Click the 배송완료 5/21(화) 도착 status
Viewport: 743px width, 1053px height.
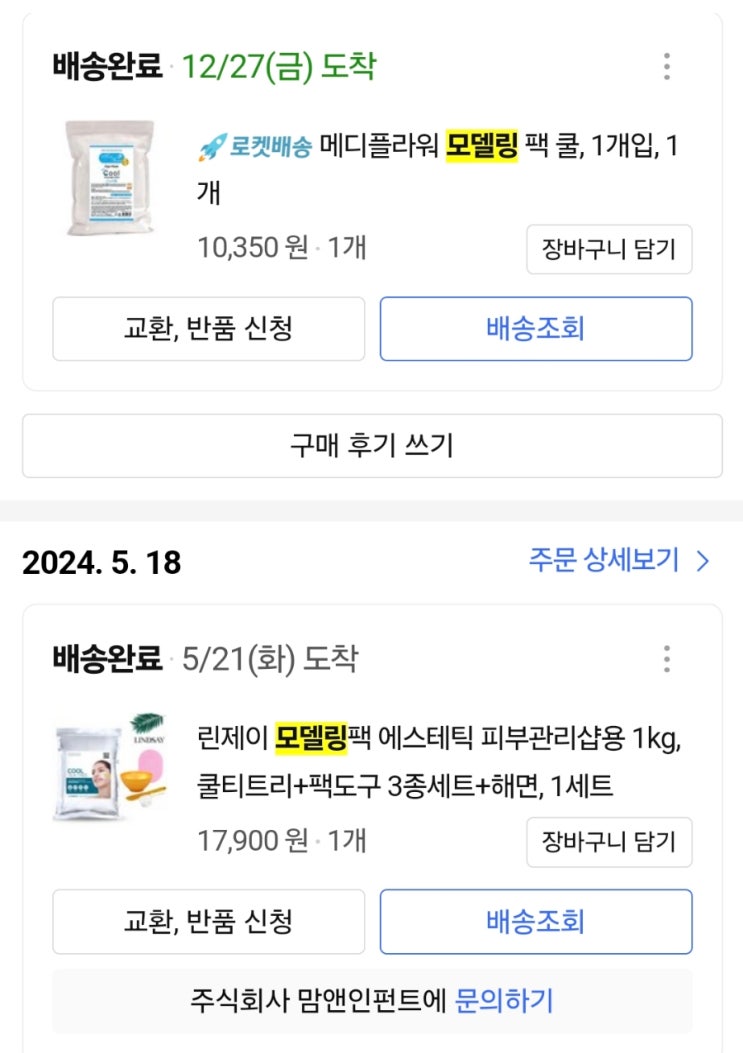click(x=204, y=659)
